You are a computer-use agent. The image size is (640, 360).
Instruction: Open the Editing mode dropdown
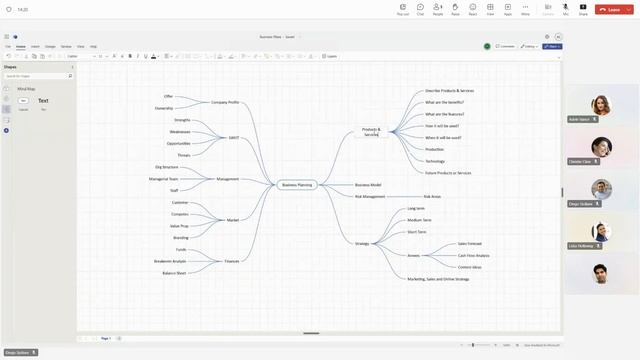click(529, 47)
